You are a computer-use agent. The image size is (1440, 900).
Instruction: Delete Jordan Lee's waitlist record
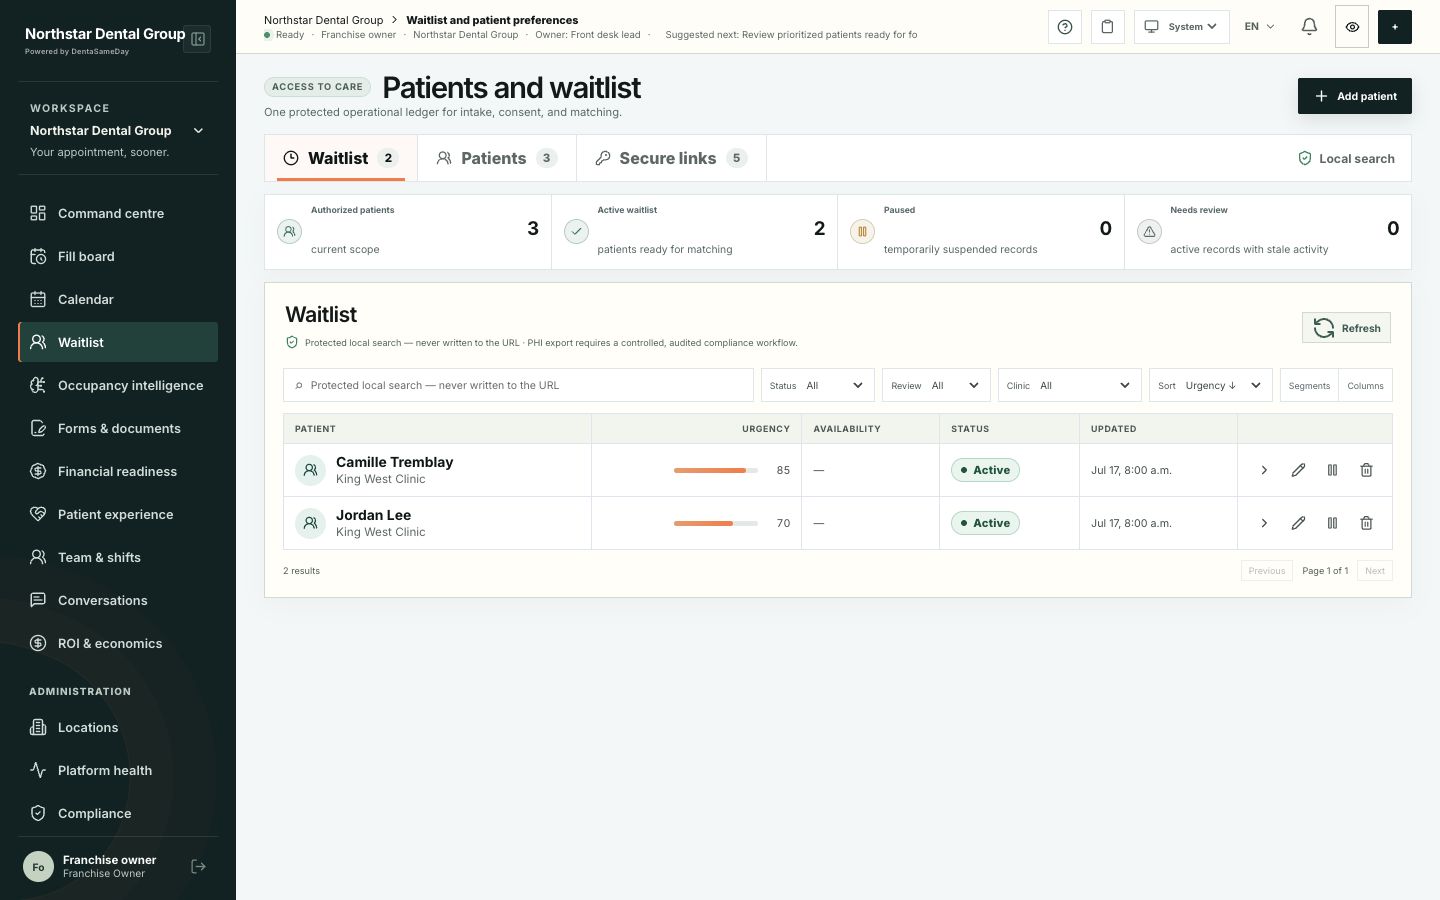tap(1366, 523)
